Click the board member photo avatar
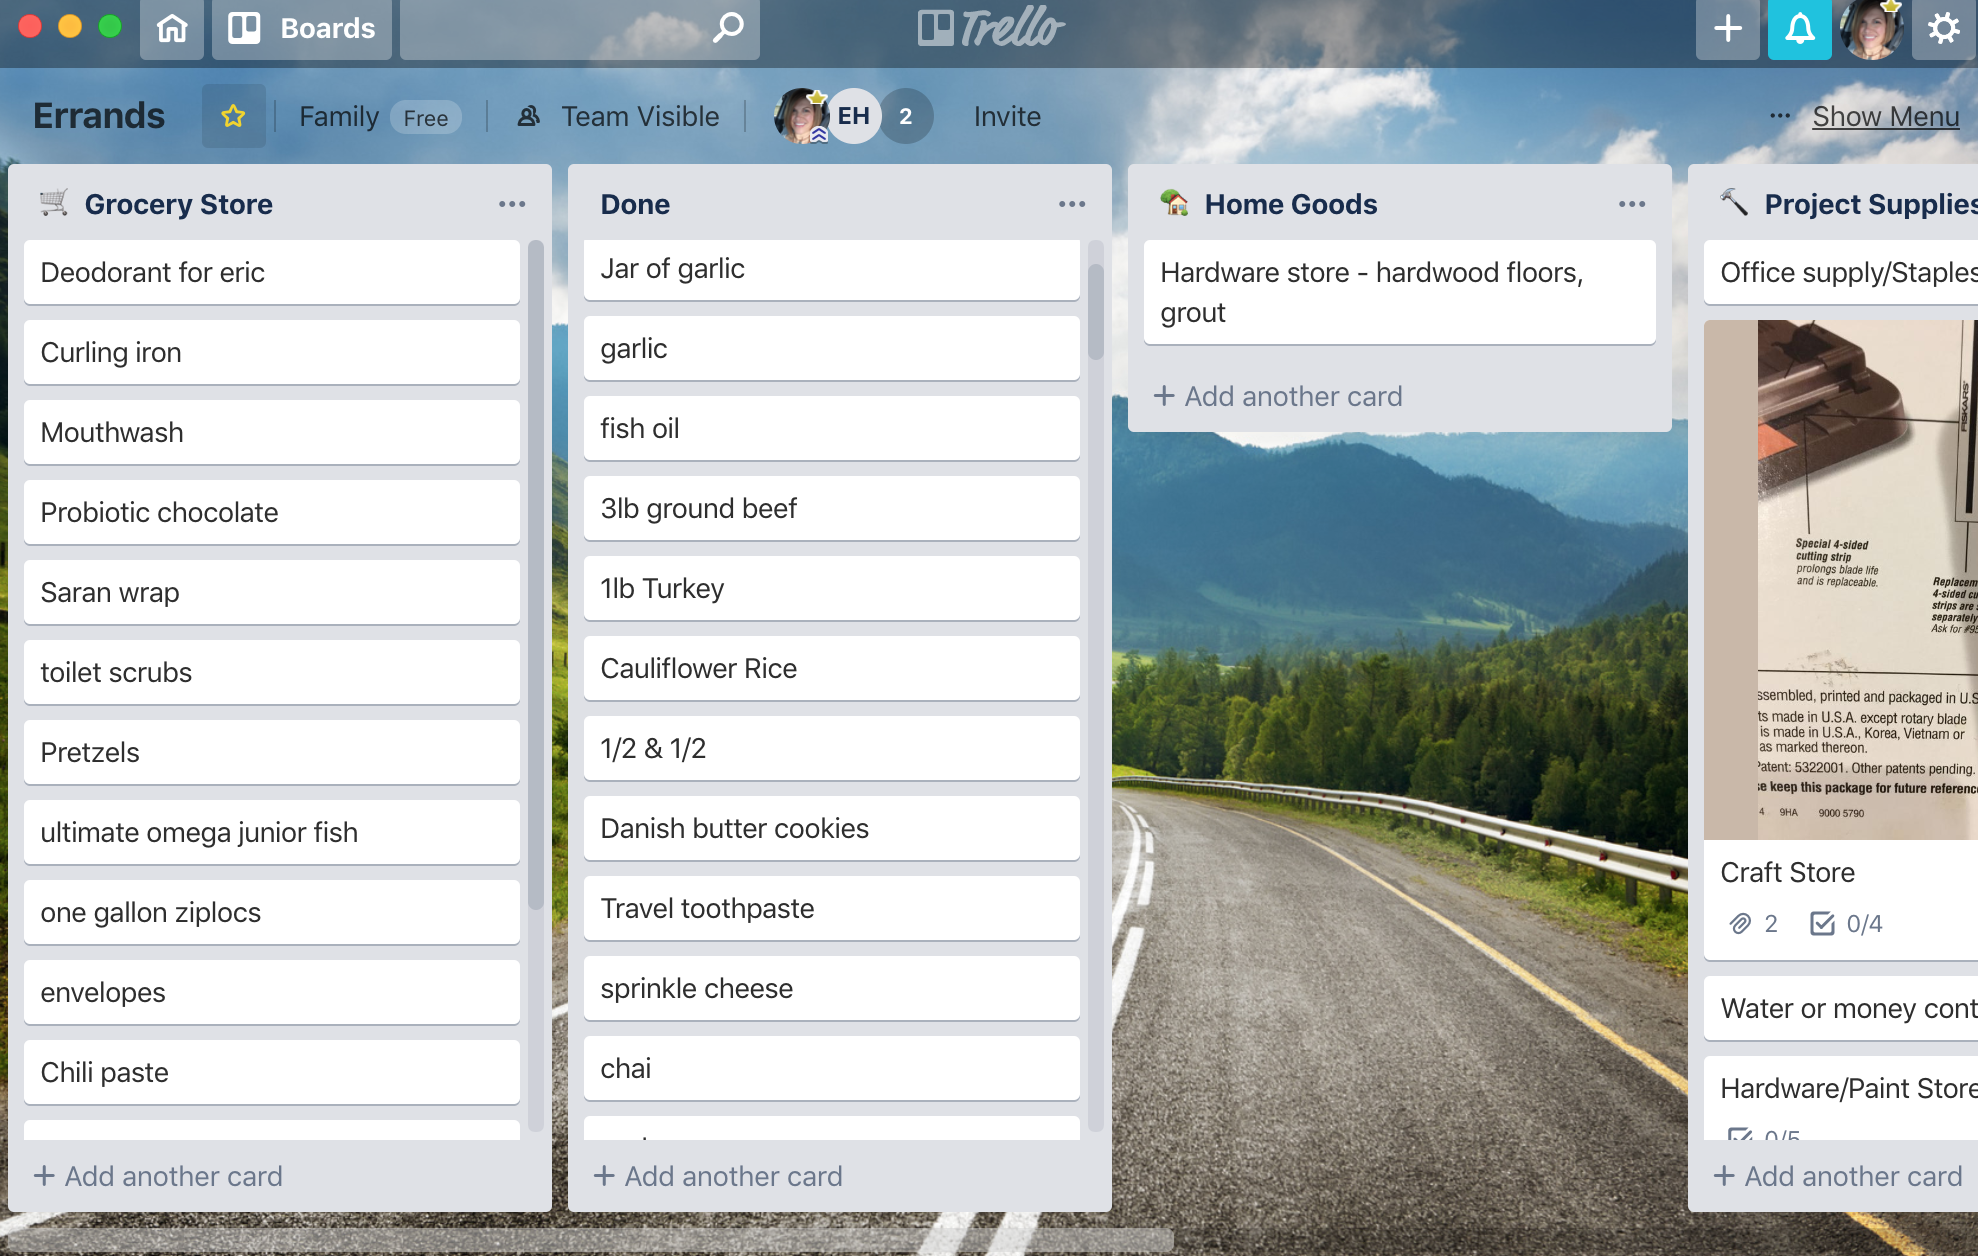This screenshot has height=1256, width=1978. pyautogui.click(x=801, y=116)
